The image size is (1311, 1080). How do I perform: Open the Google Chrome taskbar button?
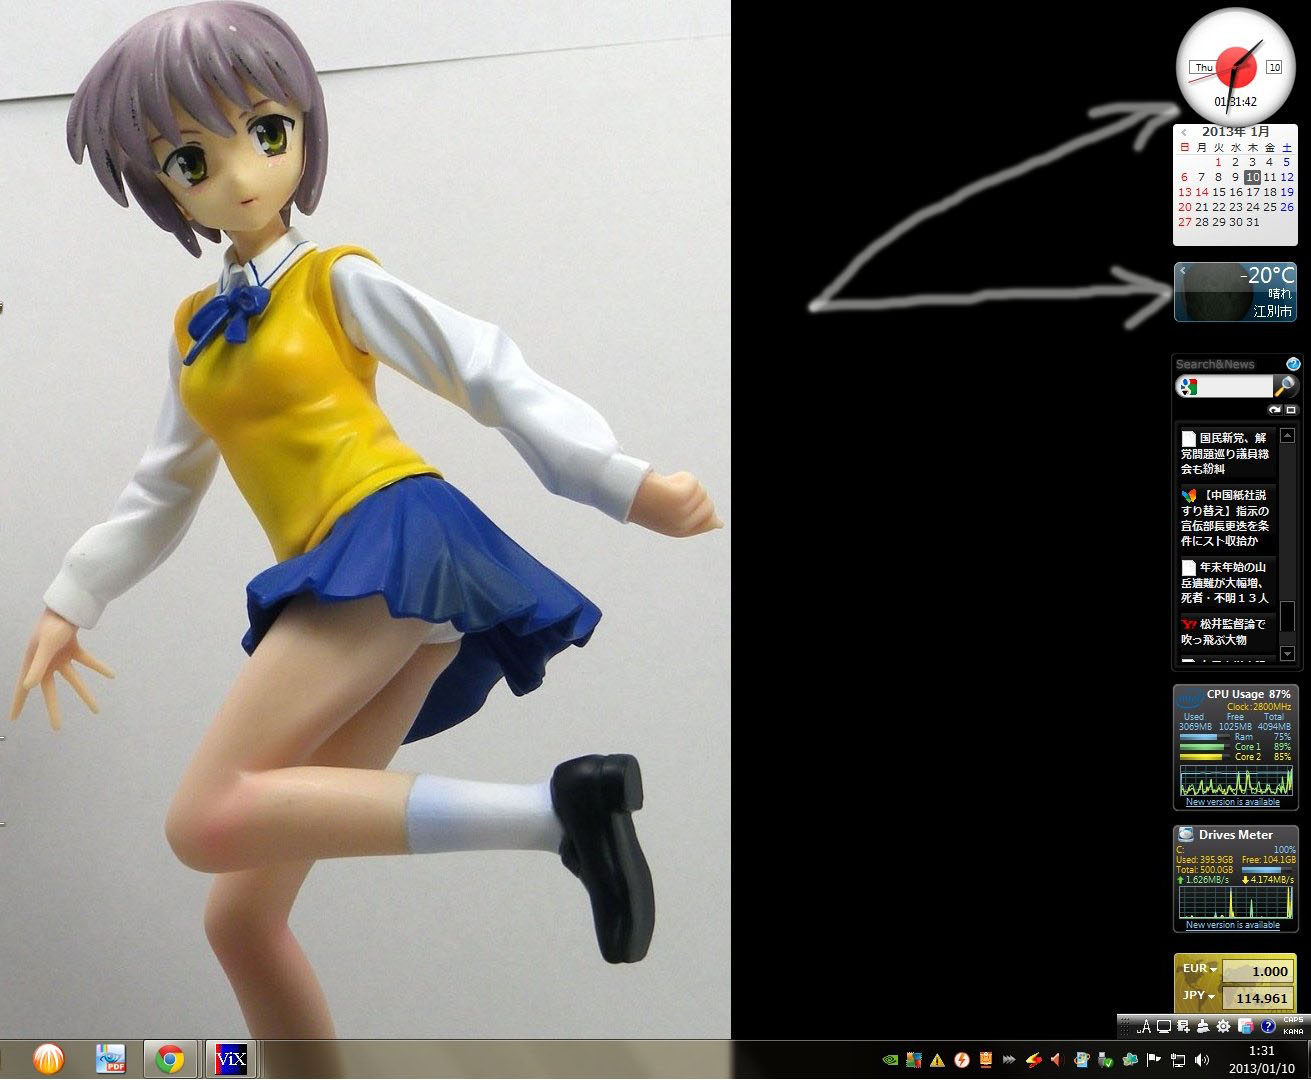click(169, 1059)
